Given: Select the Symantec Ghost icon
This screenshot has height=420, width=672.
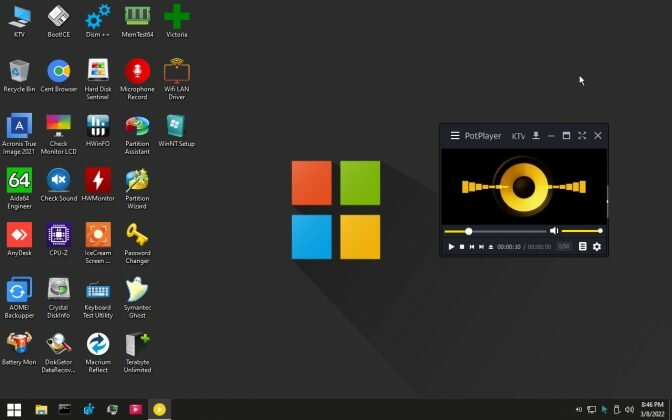Looking at the screenshot, I should [x=137, y=298].
